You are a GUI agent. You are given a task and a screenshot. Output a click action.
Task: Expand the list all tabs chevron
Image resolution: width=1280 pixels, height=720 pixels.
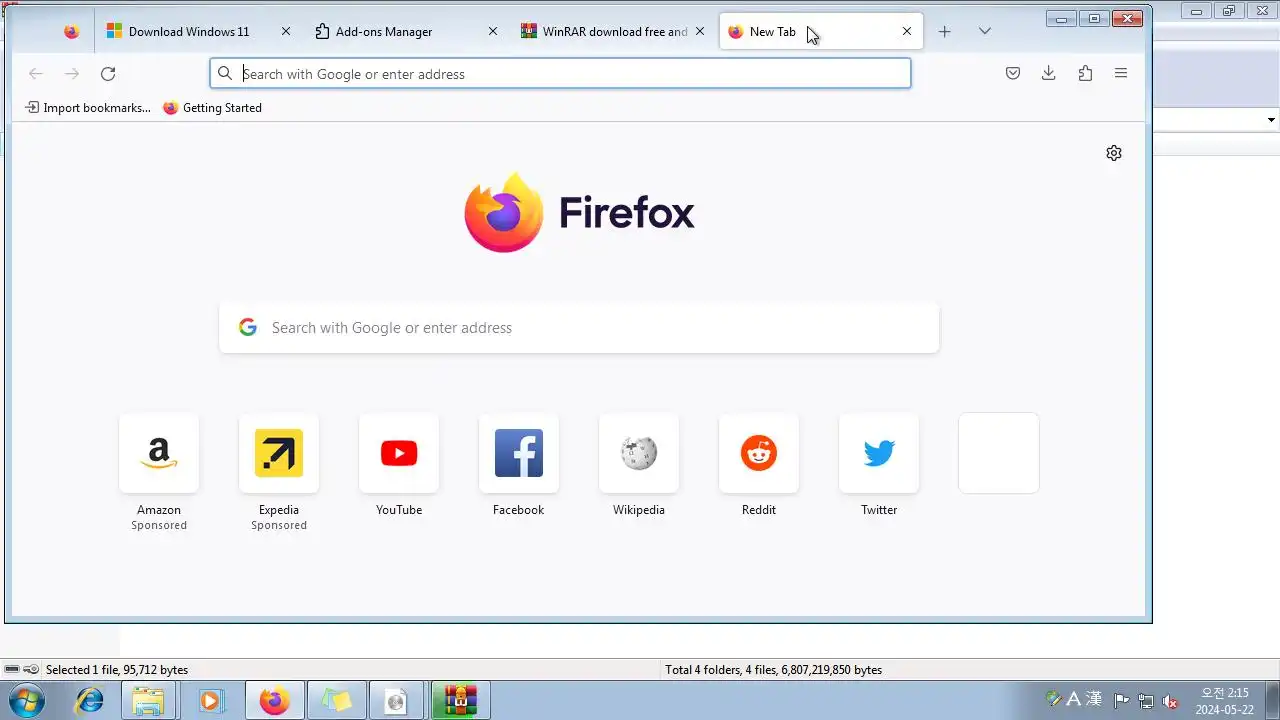(984, 32)
